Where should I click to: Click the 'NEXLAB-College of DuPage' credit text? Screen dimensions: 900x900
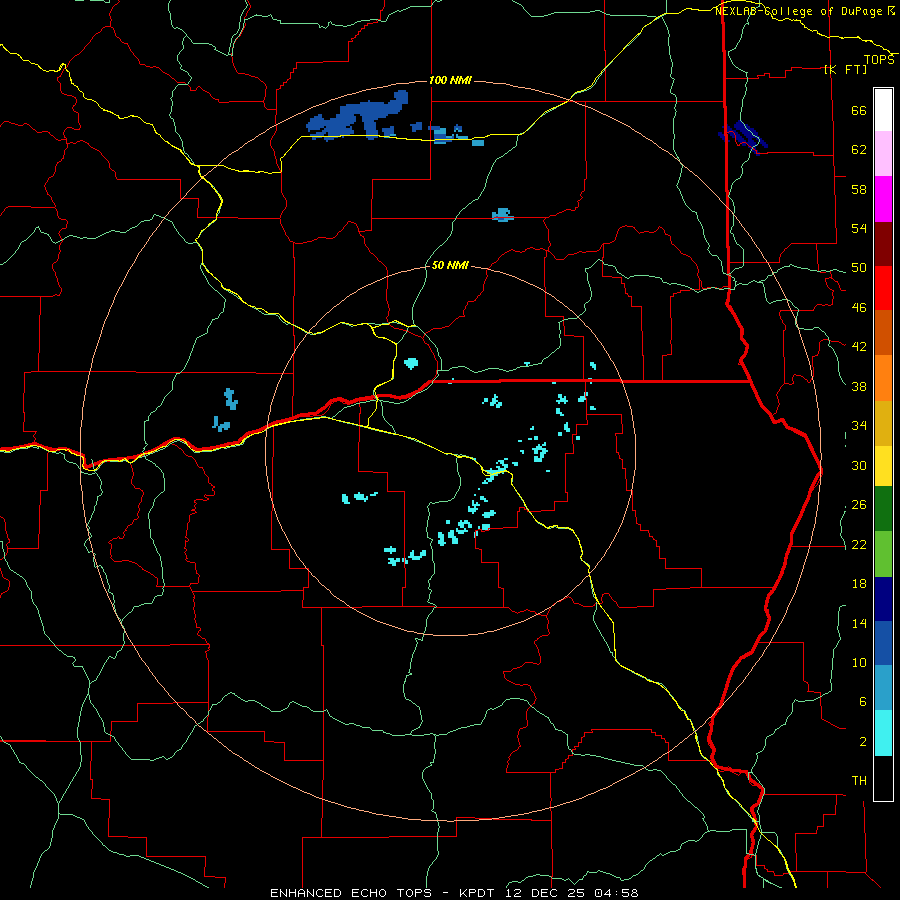pyautogui.click(x=800, y=11)
